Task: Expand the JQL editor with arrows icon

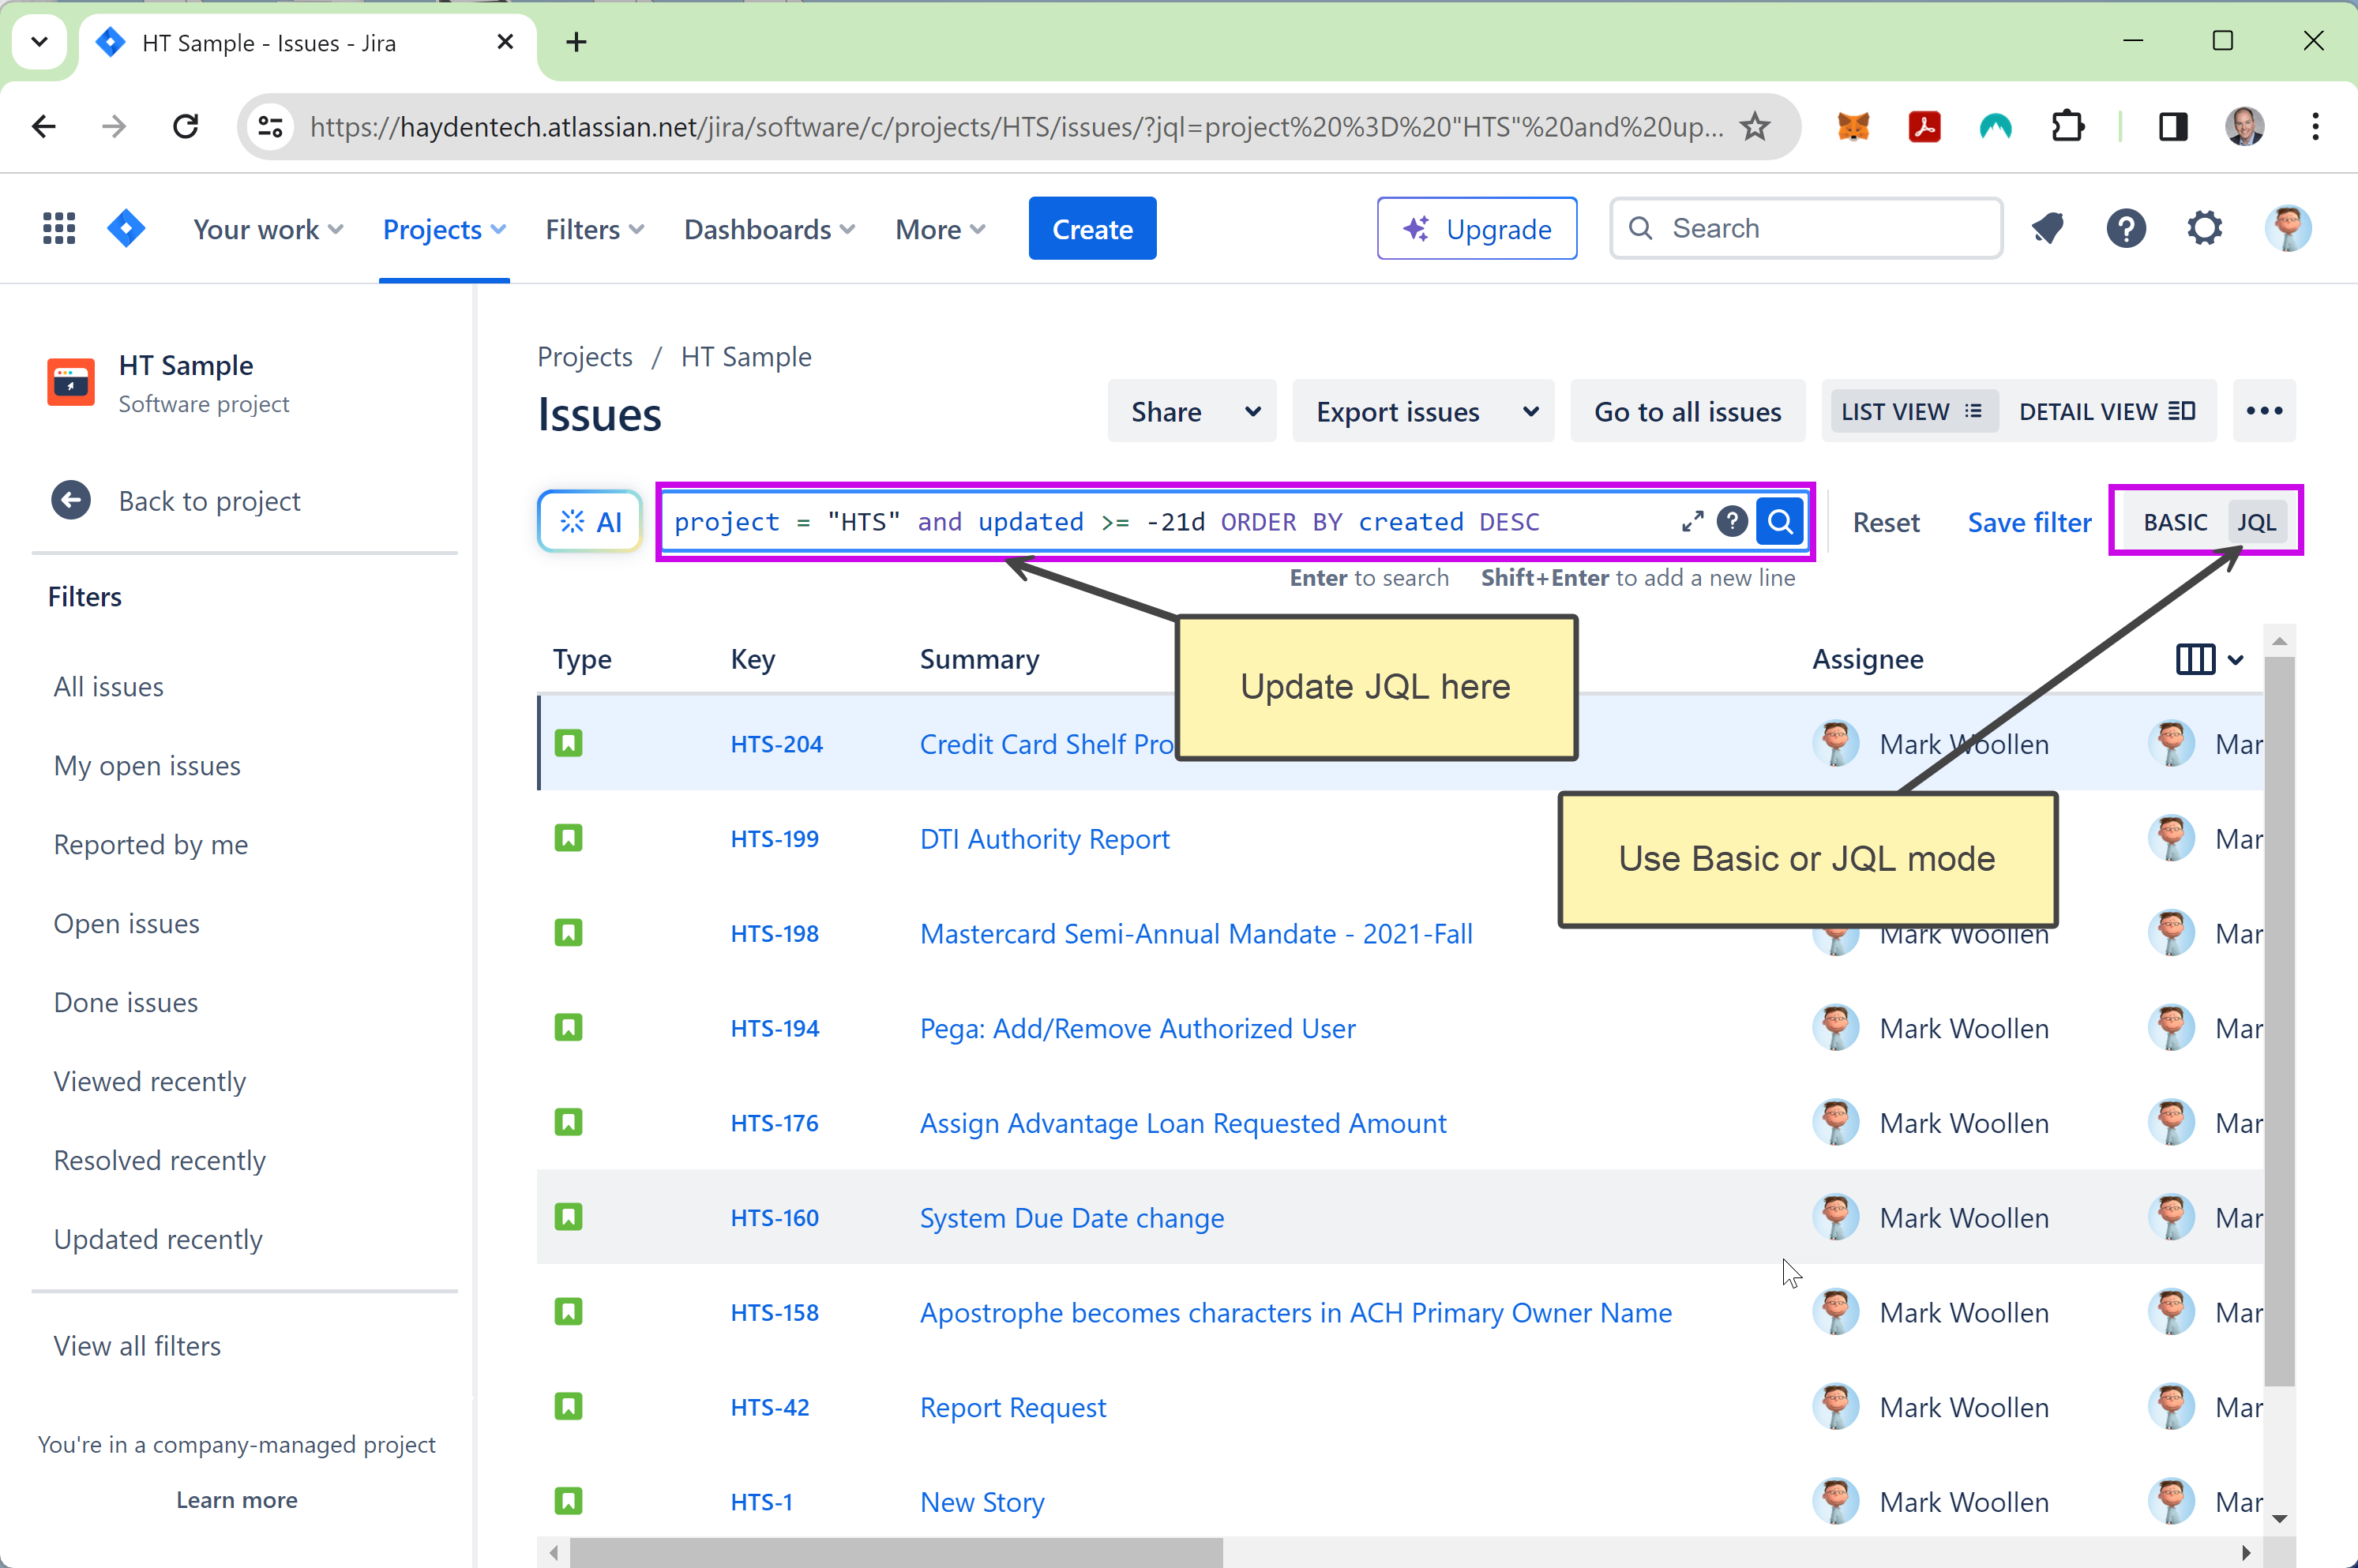Action: (1692, 522)
